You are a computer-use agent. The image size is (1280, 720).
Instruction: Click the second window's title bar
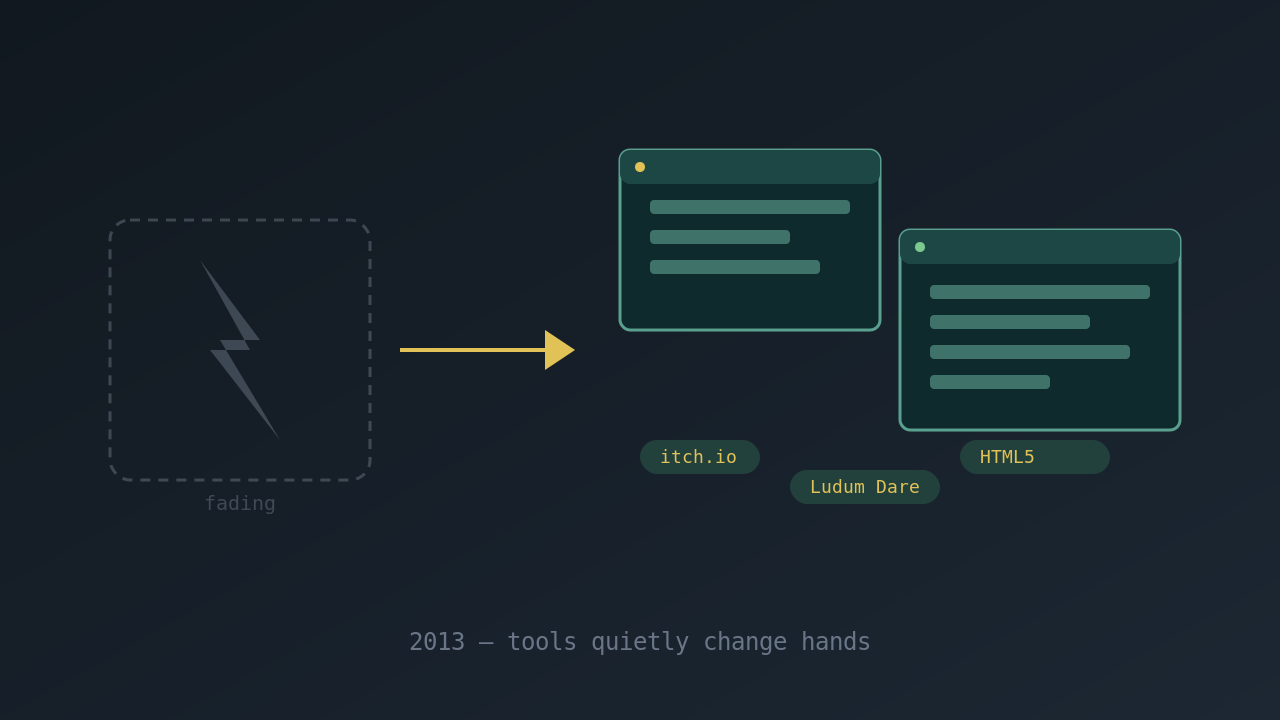(x=1040, y=247)
